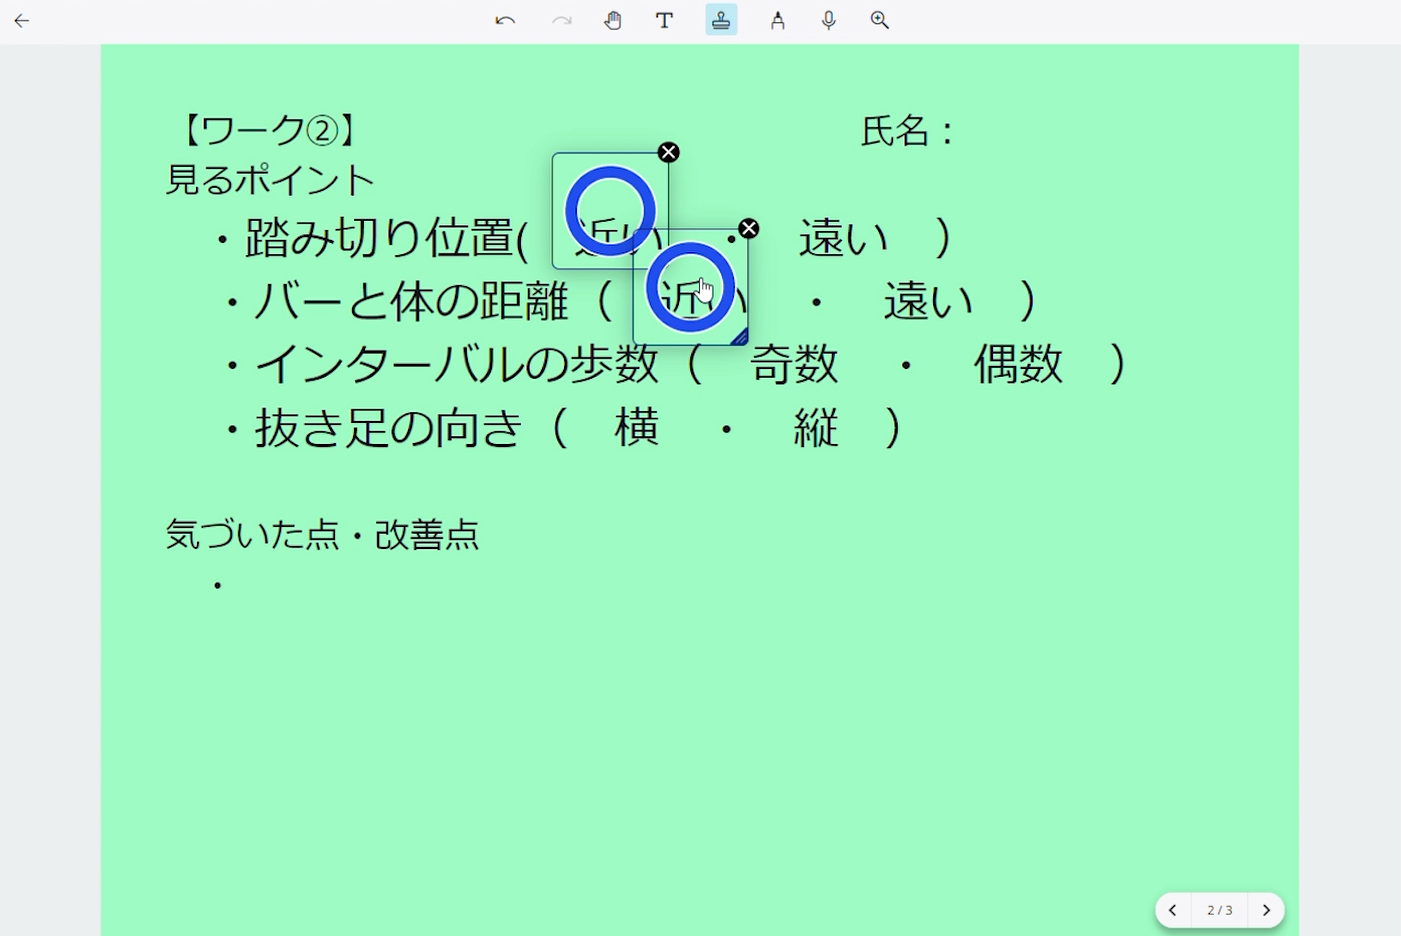Click the 抜き足の向き label
The height and width of the screenshot is (936, 1401).
tap(389, 427)
